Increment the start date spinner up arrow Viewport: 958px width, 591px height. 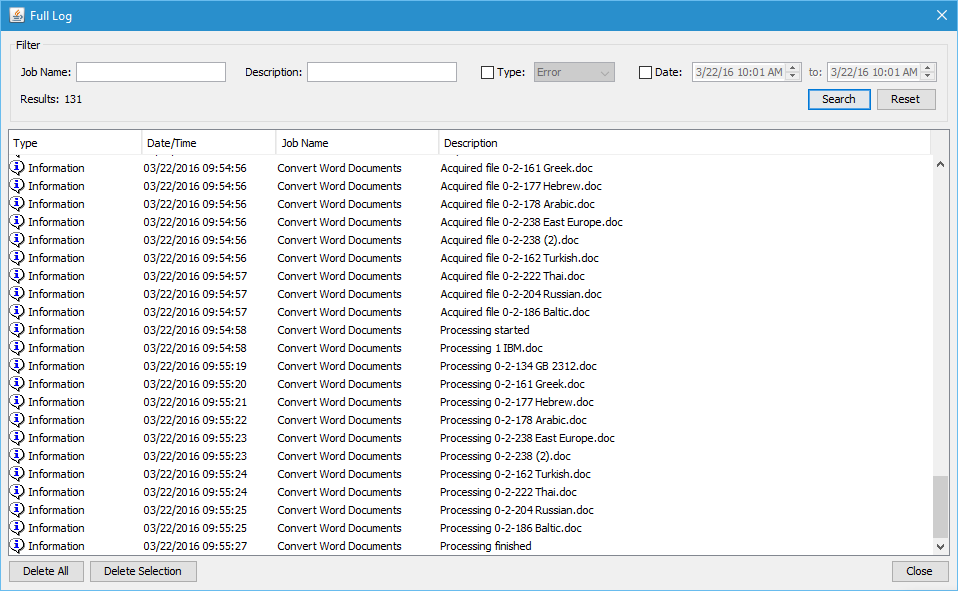point(793,68)
